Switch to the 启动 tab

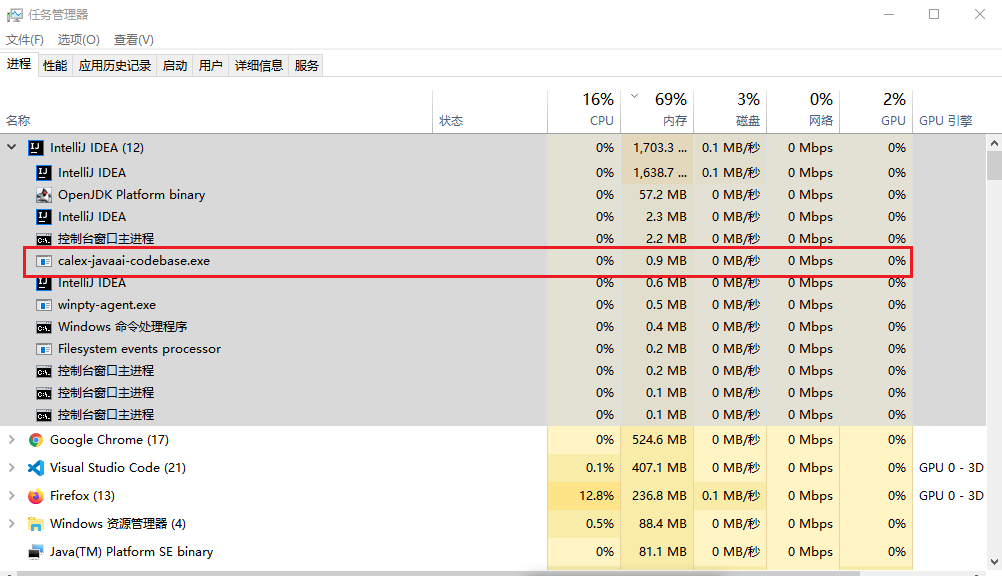(x=174, y=65)
